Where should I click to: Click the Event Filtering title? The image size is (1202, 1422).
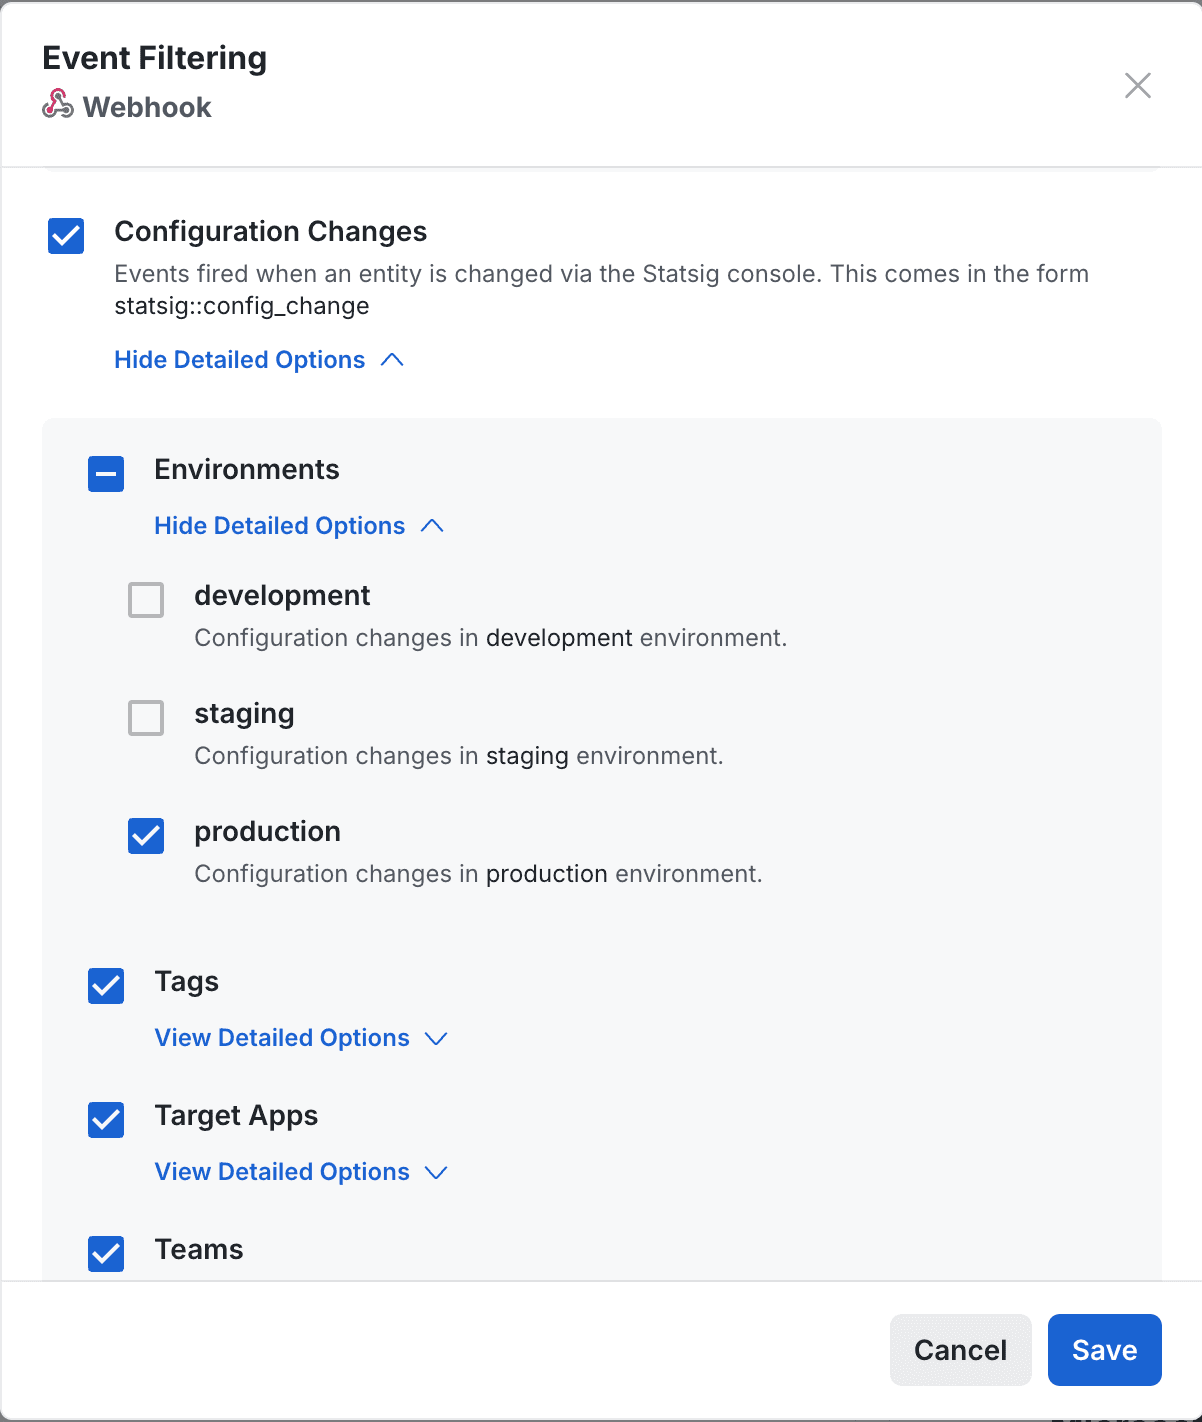154,58
